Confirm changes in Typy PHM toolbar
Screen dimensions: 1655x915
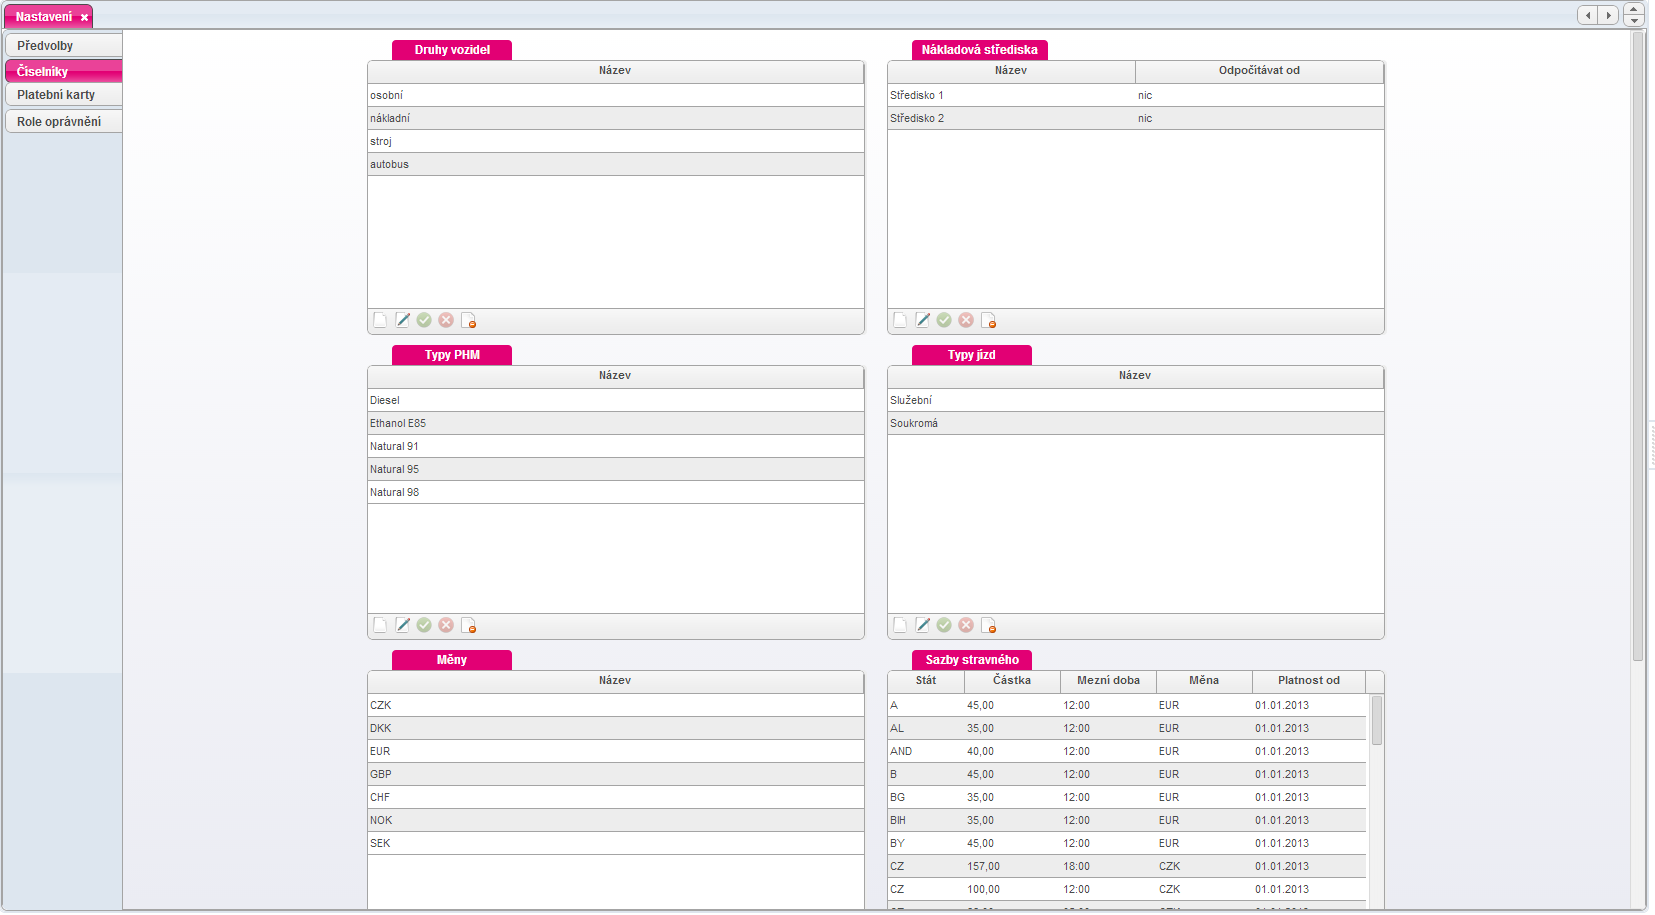coord(424,625)
